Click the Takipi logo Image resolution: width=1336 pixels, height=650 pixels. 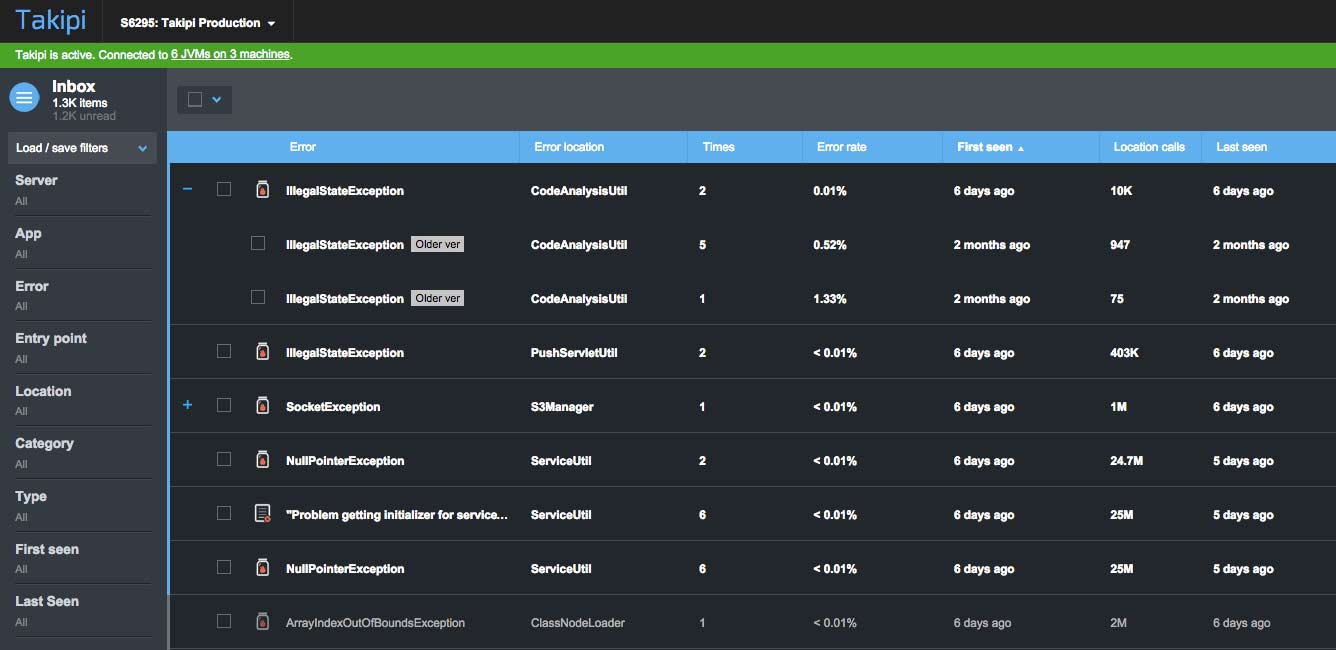point(51,21)
